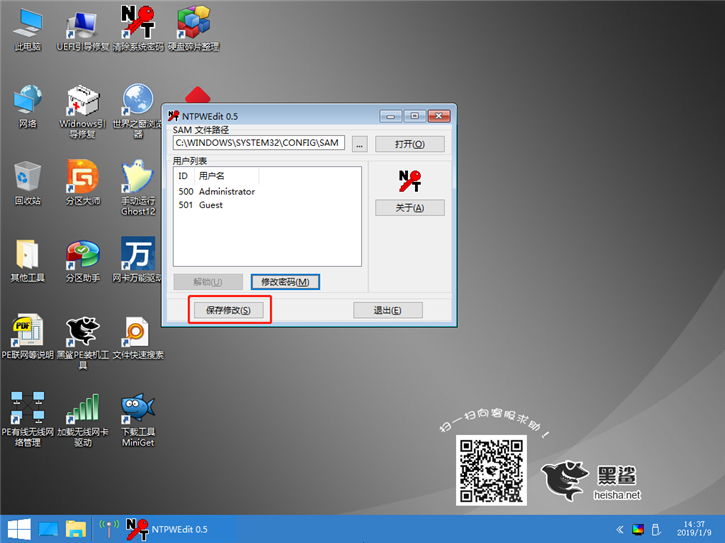Click the 关于(A) about button

click(x=409, y=208)
